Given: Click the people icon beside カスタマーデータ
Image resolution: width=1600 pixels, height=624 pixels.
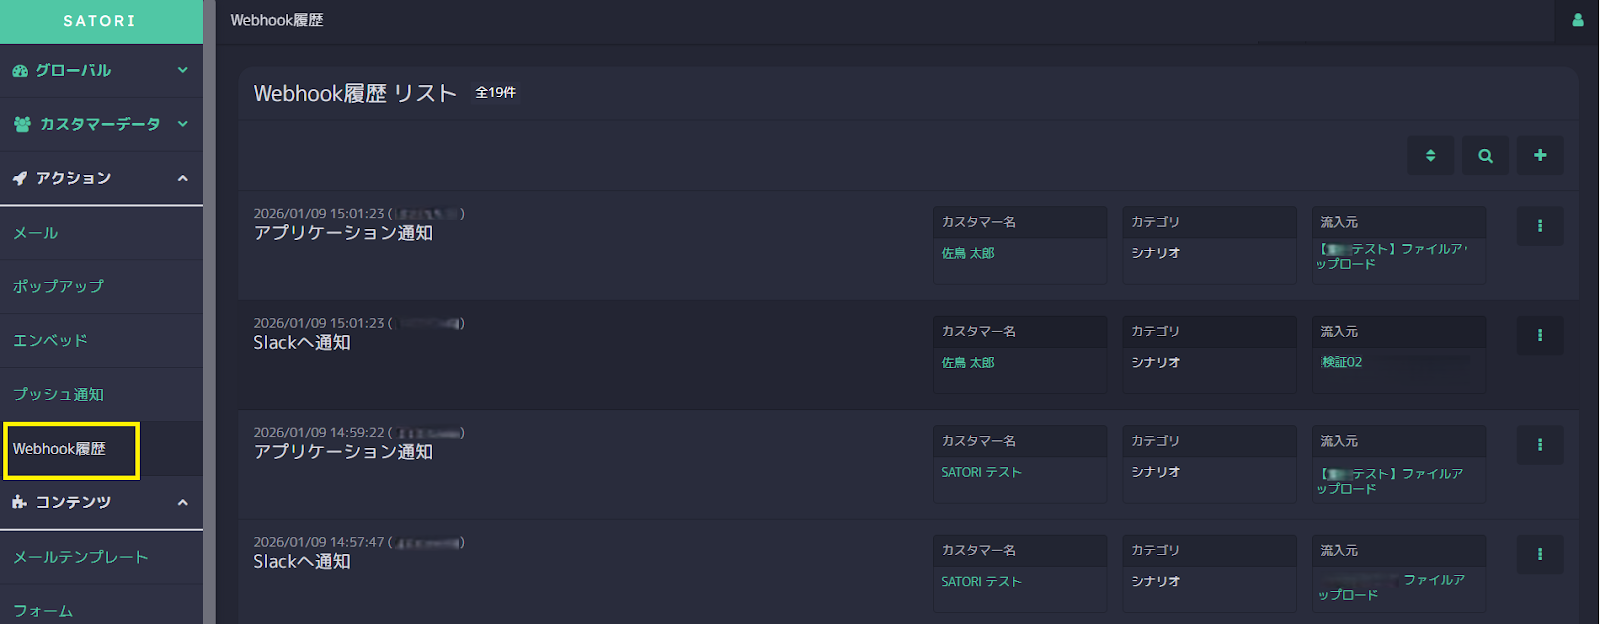Looking at the screenshot, I should [x=21, y=124].
